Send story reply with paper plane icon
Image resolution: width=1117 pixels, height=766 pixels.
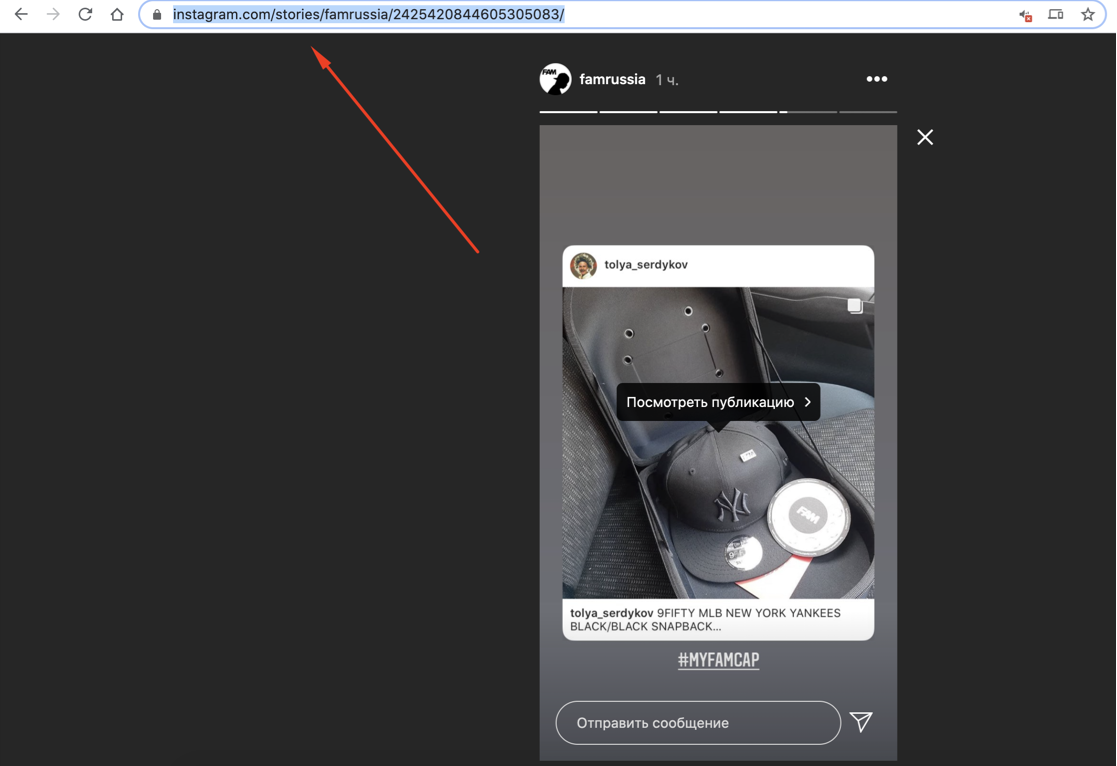tap(861, 722)
